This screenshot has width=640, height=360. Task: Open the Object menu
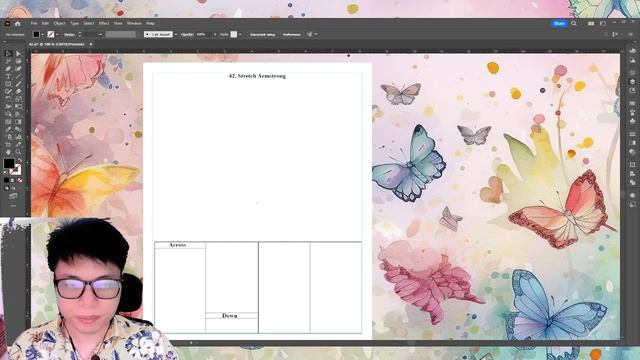(x=60, y=24)
